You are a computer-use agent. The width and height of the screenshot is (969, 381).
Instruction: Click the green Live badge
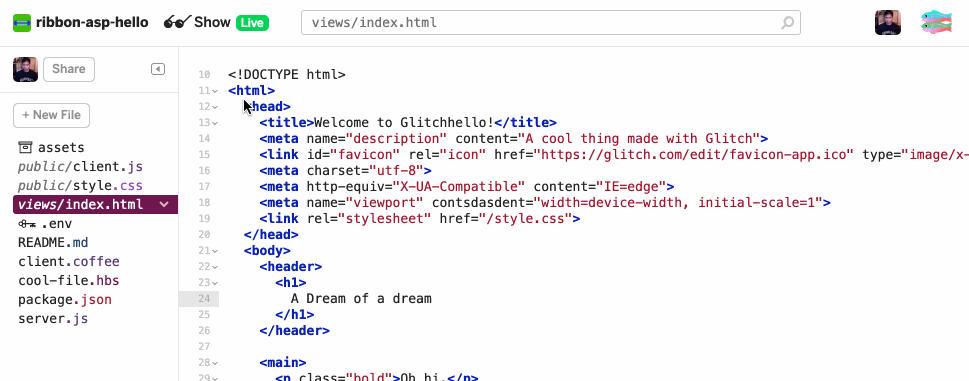pyautogui.click(x=252, y=23)
